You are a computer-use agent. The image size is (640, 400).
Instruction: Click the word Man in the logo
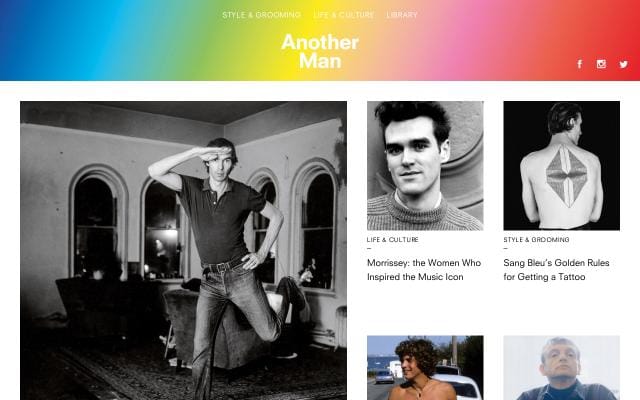click(x=320, y=61)
